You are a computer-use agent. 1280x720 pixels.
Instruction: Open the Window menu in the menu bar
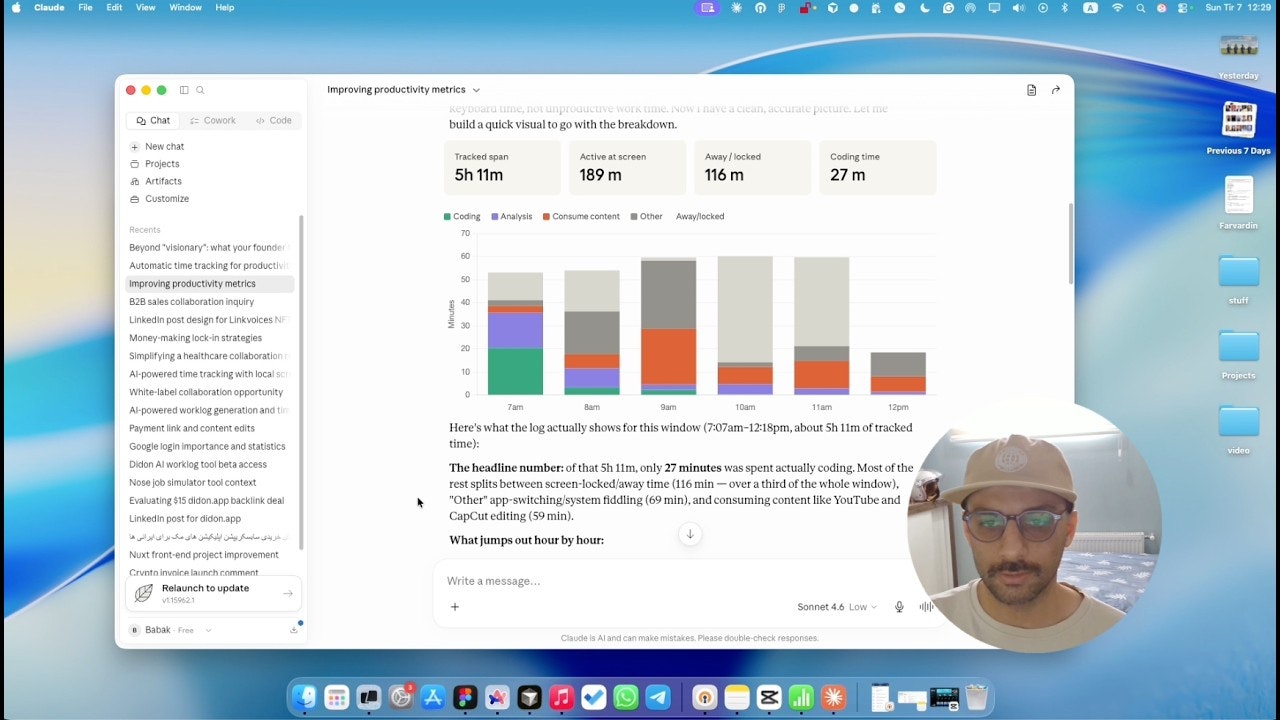point(185,7)
